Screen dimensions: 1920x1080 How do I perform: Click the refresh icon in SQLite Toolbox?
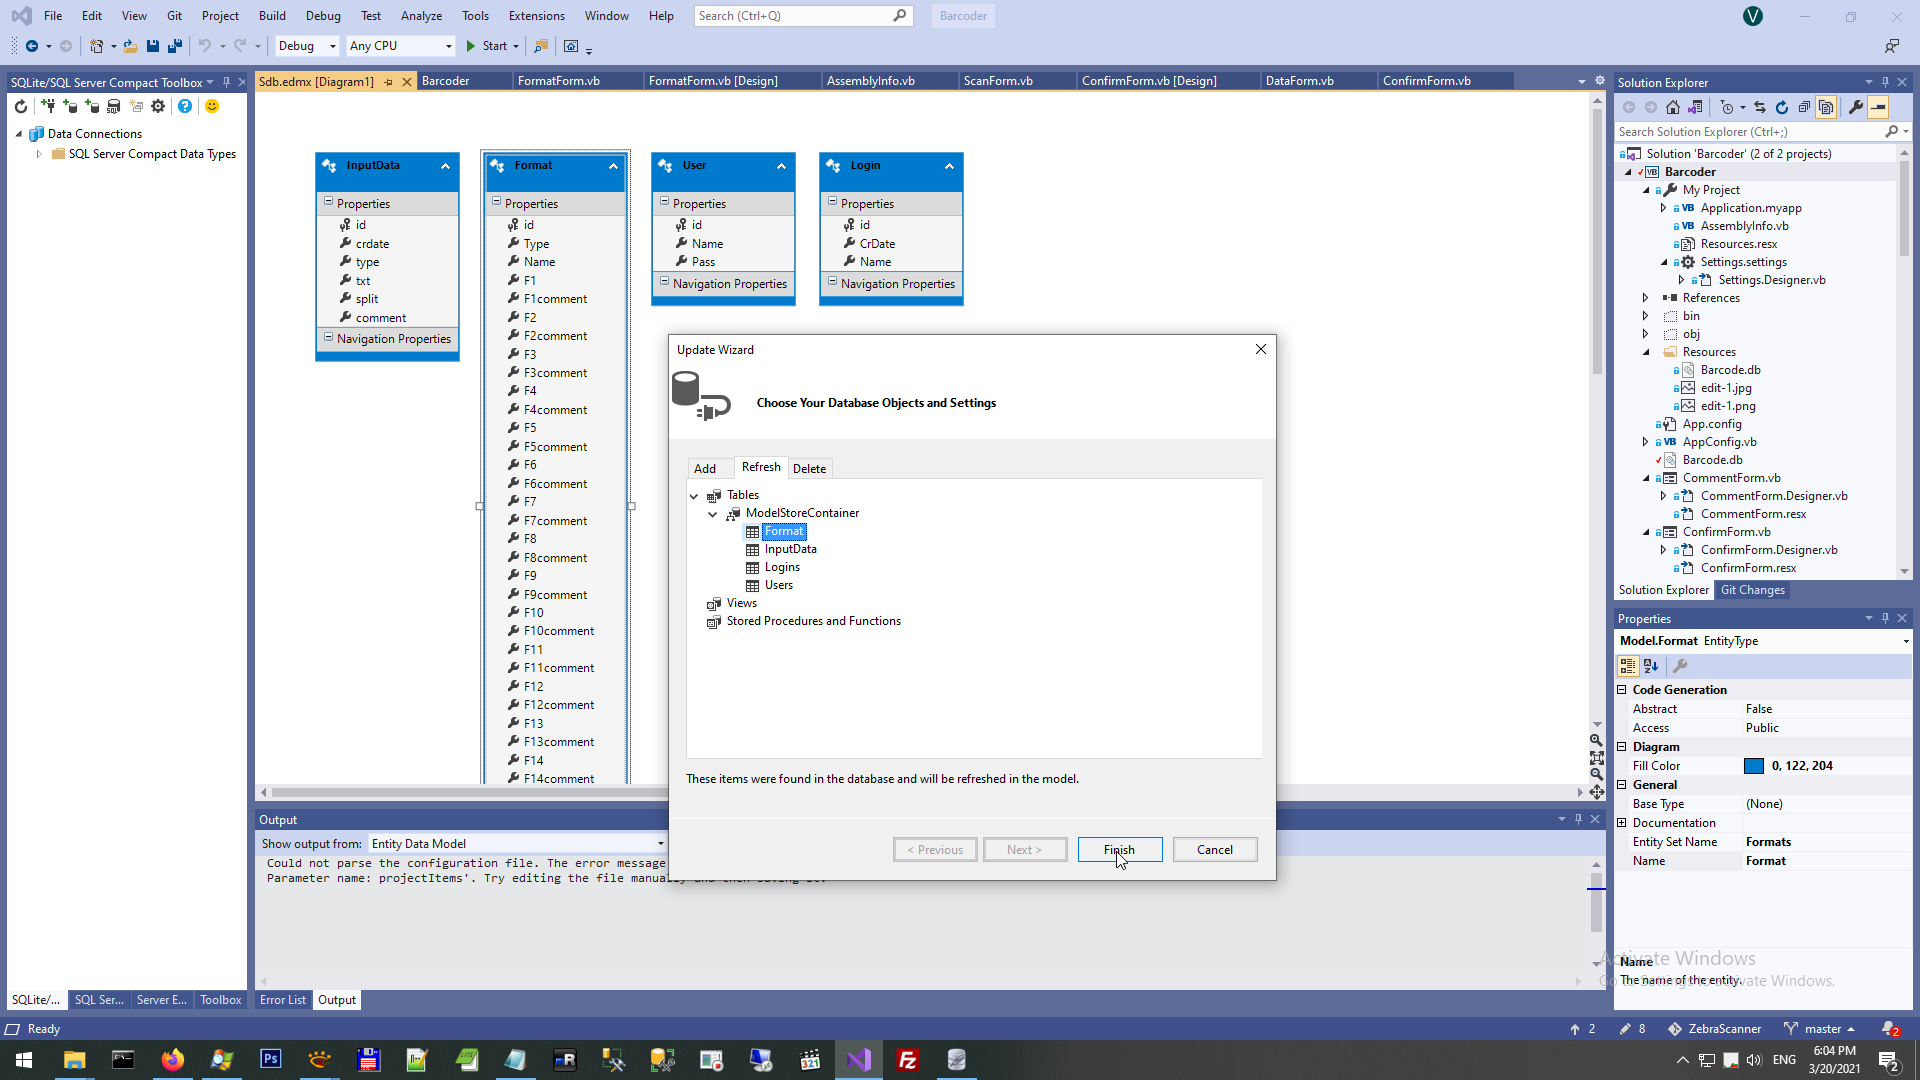point(21,106)
